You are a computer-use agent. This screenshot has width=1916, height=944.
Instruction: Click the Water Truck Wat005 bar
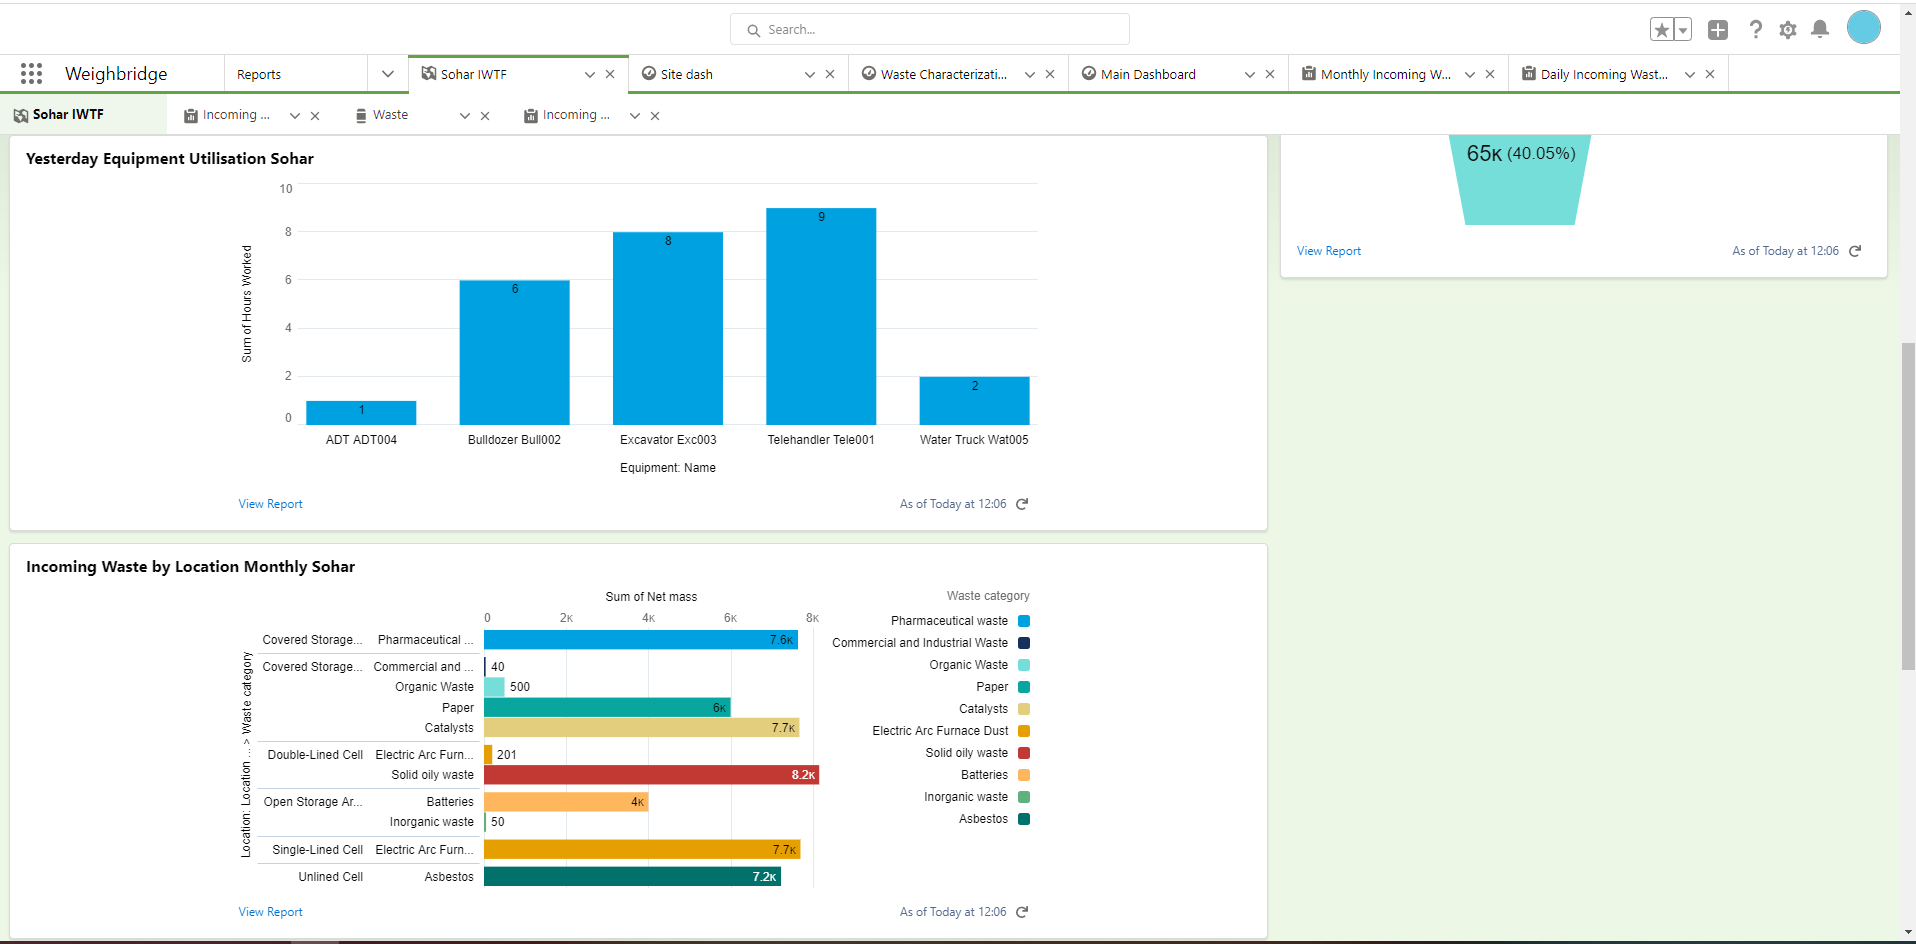coord(975,401)
